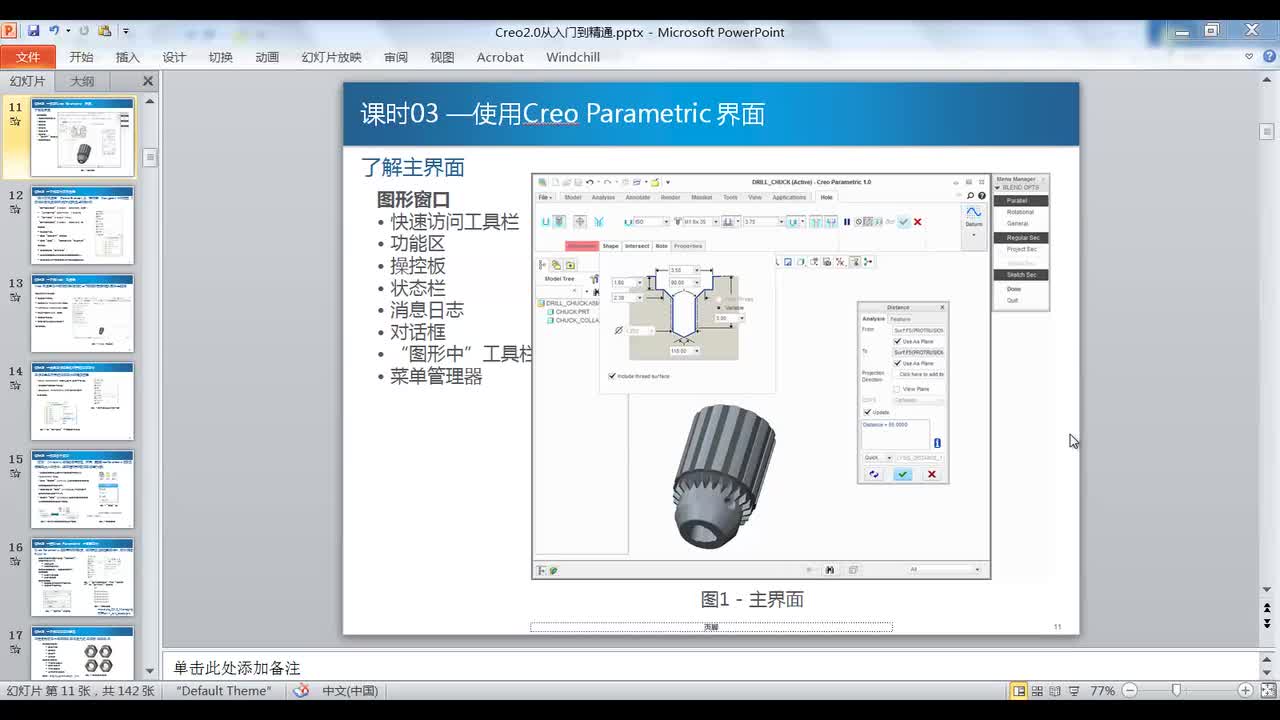
Task: Click animation star icon under slide 11
Action: click(15, 121)
